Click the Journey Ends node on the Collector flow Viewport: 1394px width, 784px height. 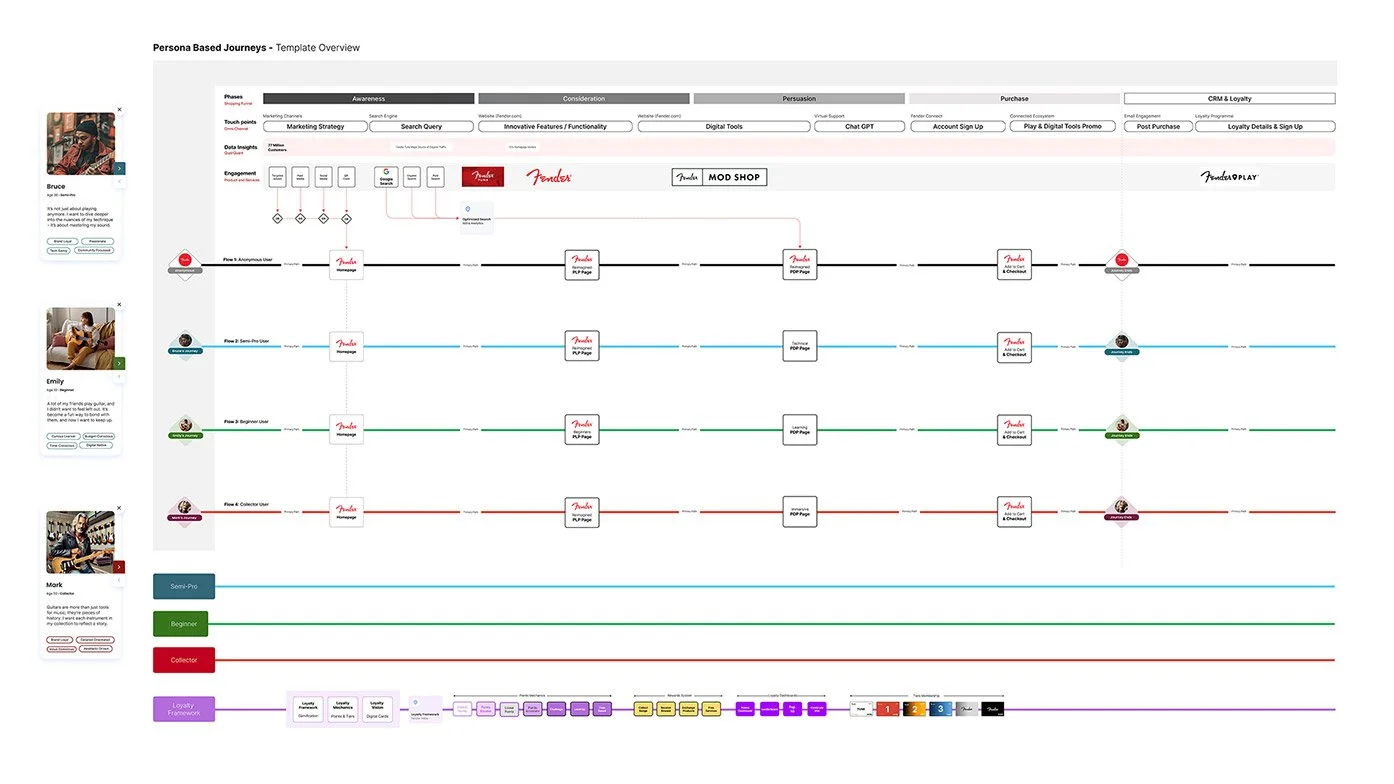click(1122, 510)
